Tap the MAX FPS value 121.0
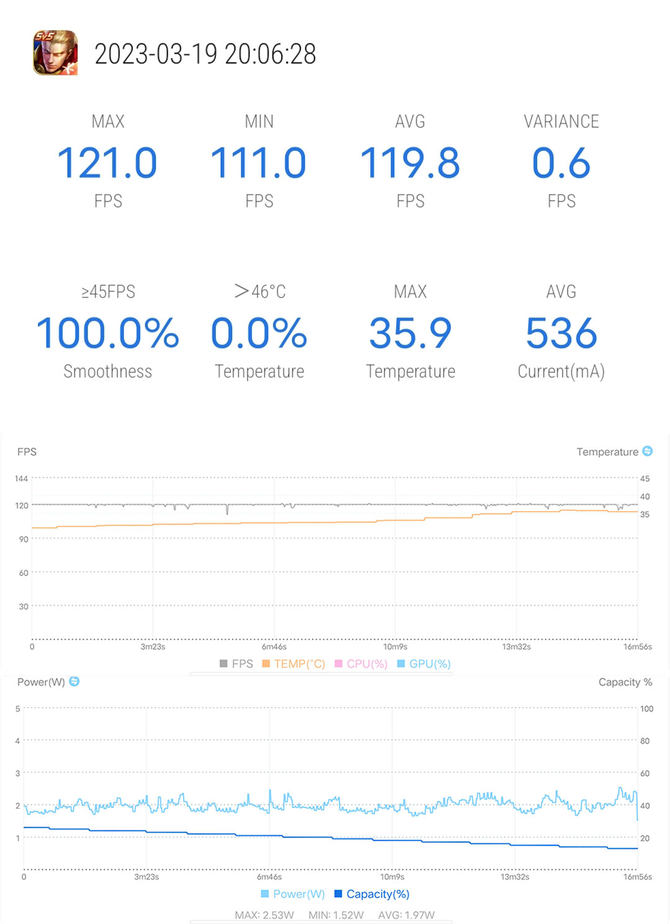 [x=107, y=163]
